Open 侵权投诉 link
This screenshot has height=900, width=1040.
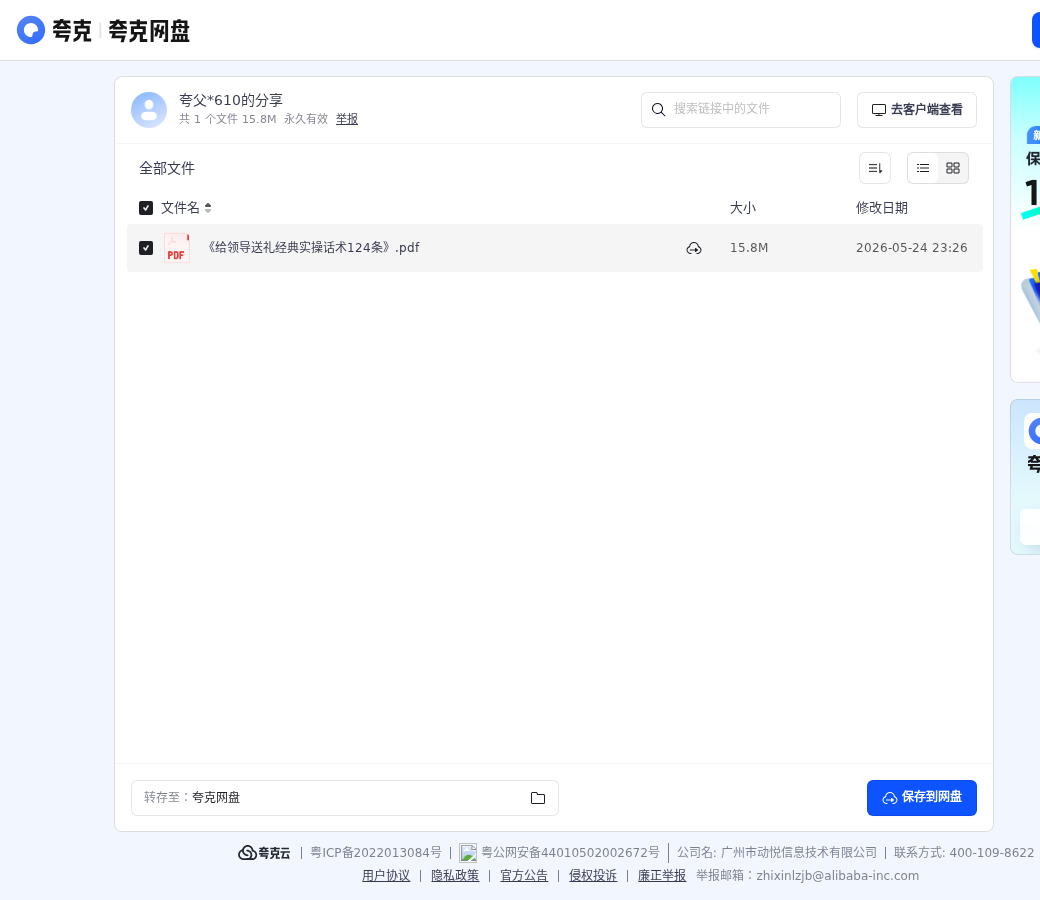coord(593,875)
